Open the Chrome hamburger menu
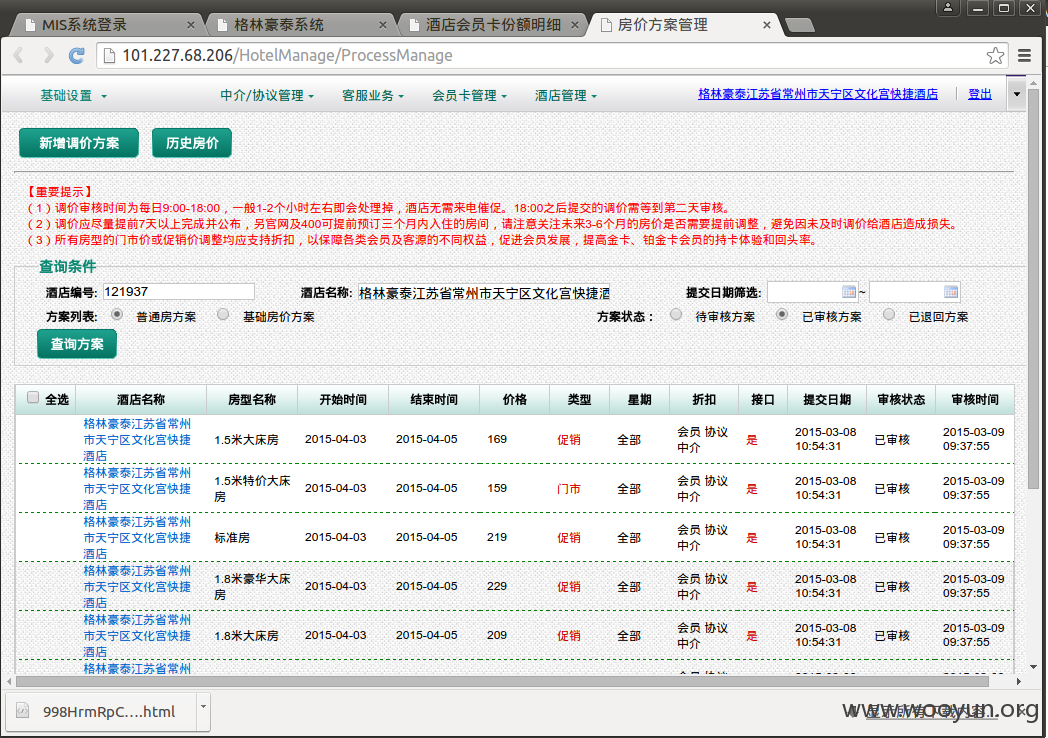Screen dimensions: 1048x738 [1025, 55]
